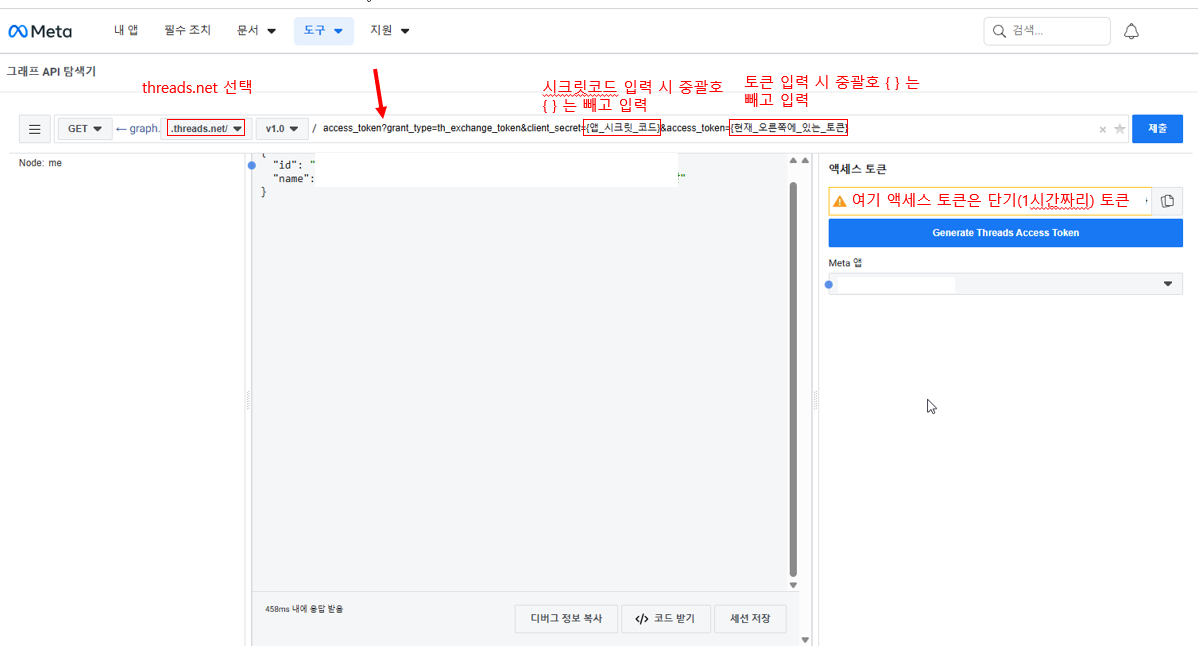Click 디버그 정보 복사 button

[566, 618]
